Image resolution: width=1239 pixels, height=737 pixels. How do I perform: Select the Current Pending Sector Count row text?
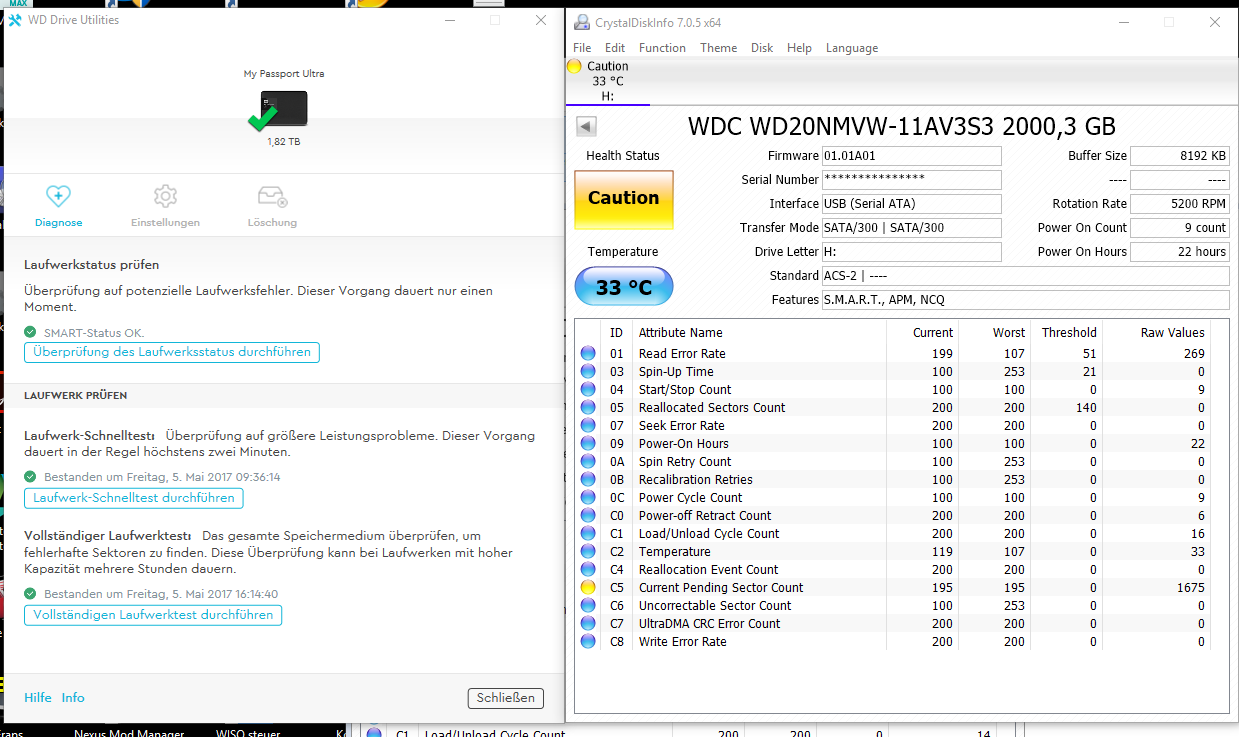coord(721,588)
